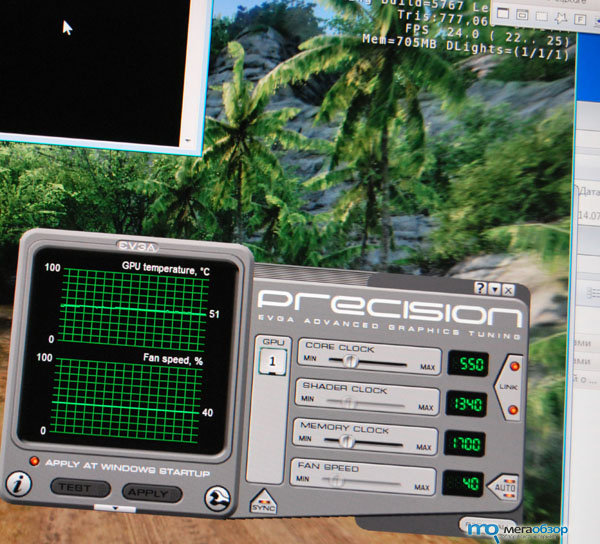Click the memory clock value 1700
This screenshot has height=544, width=600.
pyautogui.click(x=464, y=444)
